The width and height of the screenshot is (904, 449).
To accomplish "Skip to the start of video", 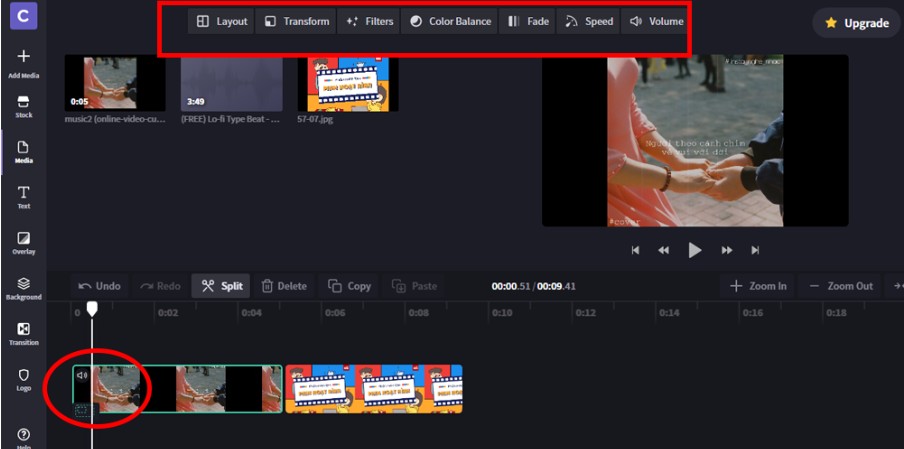I will 635,250.
